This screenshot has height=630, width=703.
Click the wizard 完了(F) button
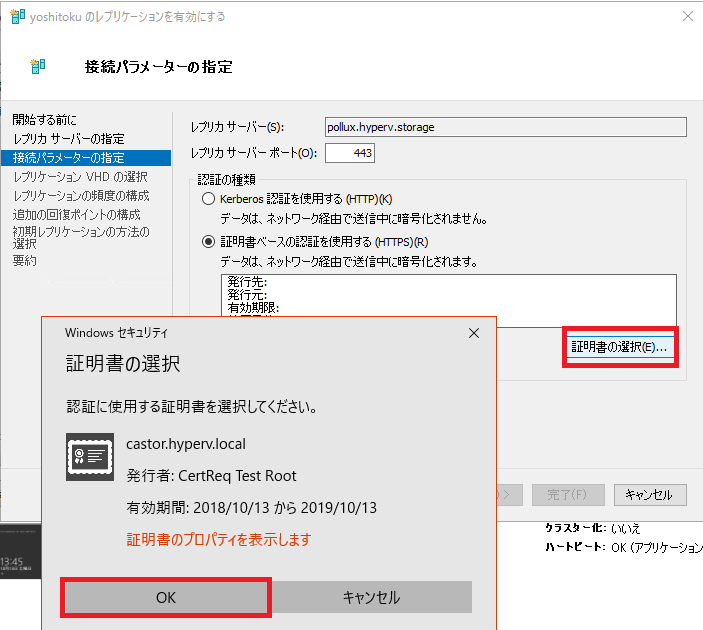tap(568, 495)
